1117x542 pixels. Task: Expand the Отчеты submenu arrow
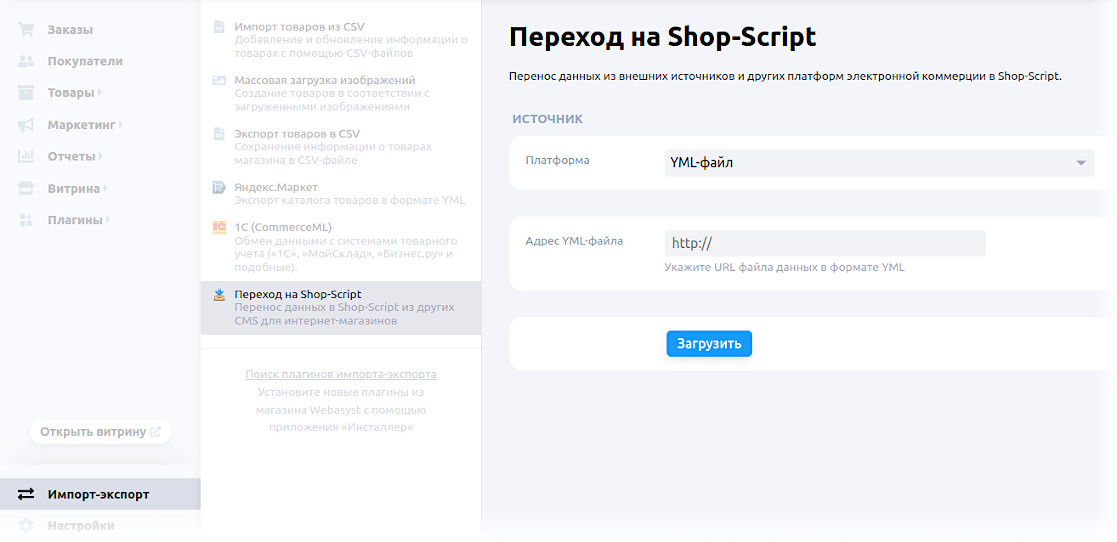pos(102,157)
